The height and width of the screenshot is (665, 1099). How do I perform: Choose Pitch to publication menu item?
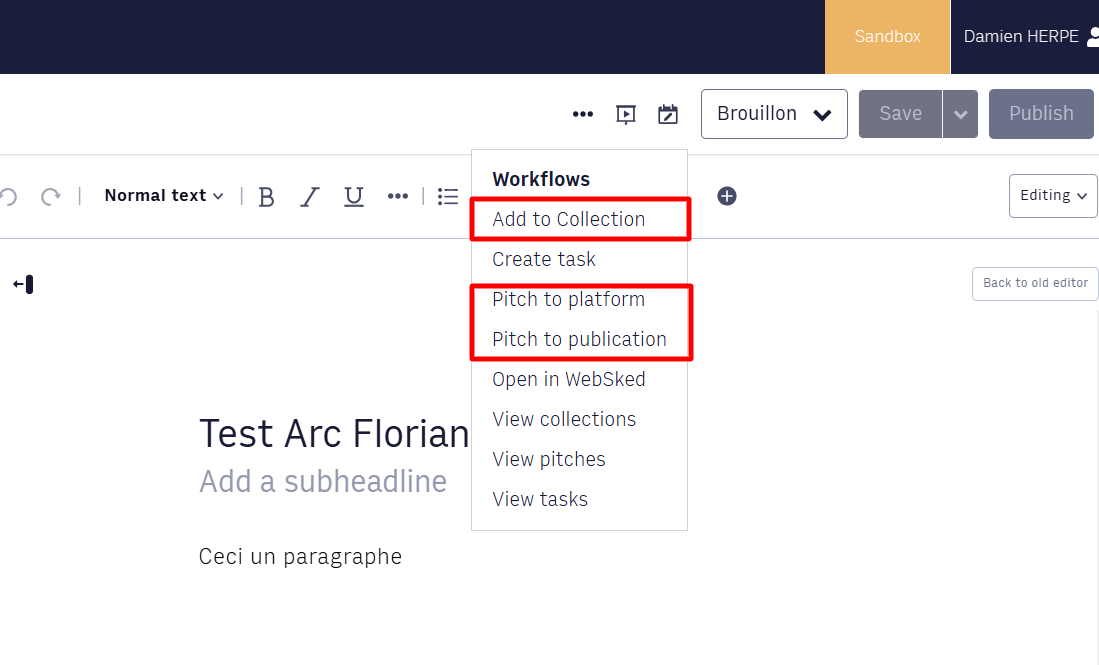click(x=579, y=339)
